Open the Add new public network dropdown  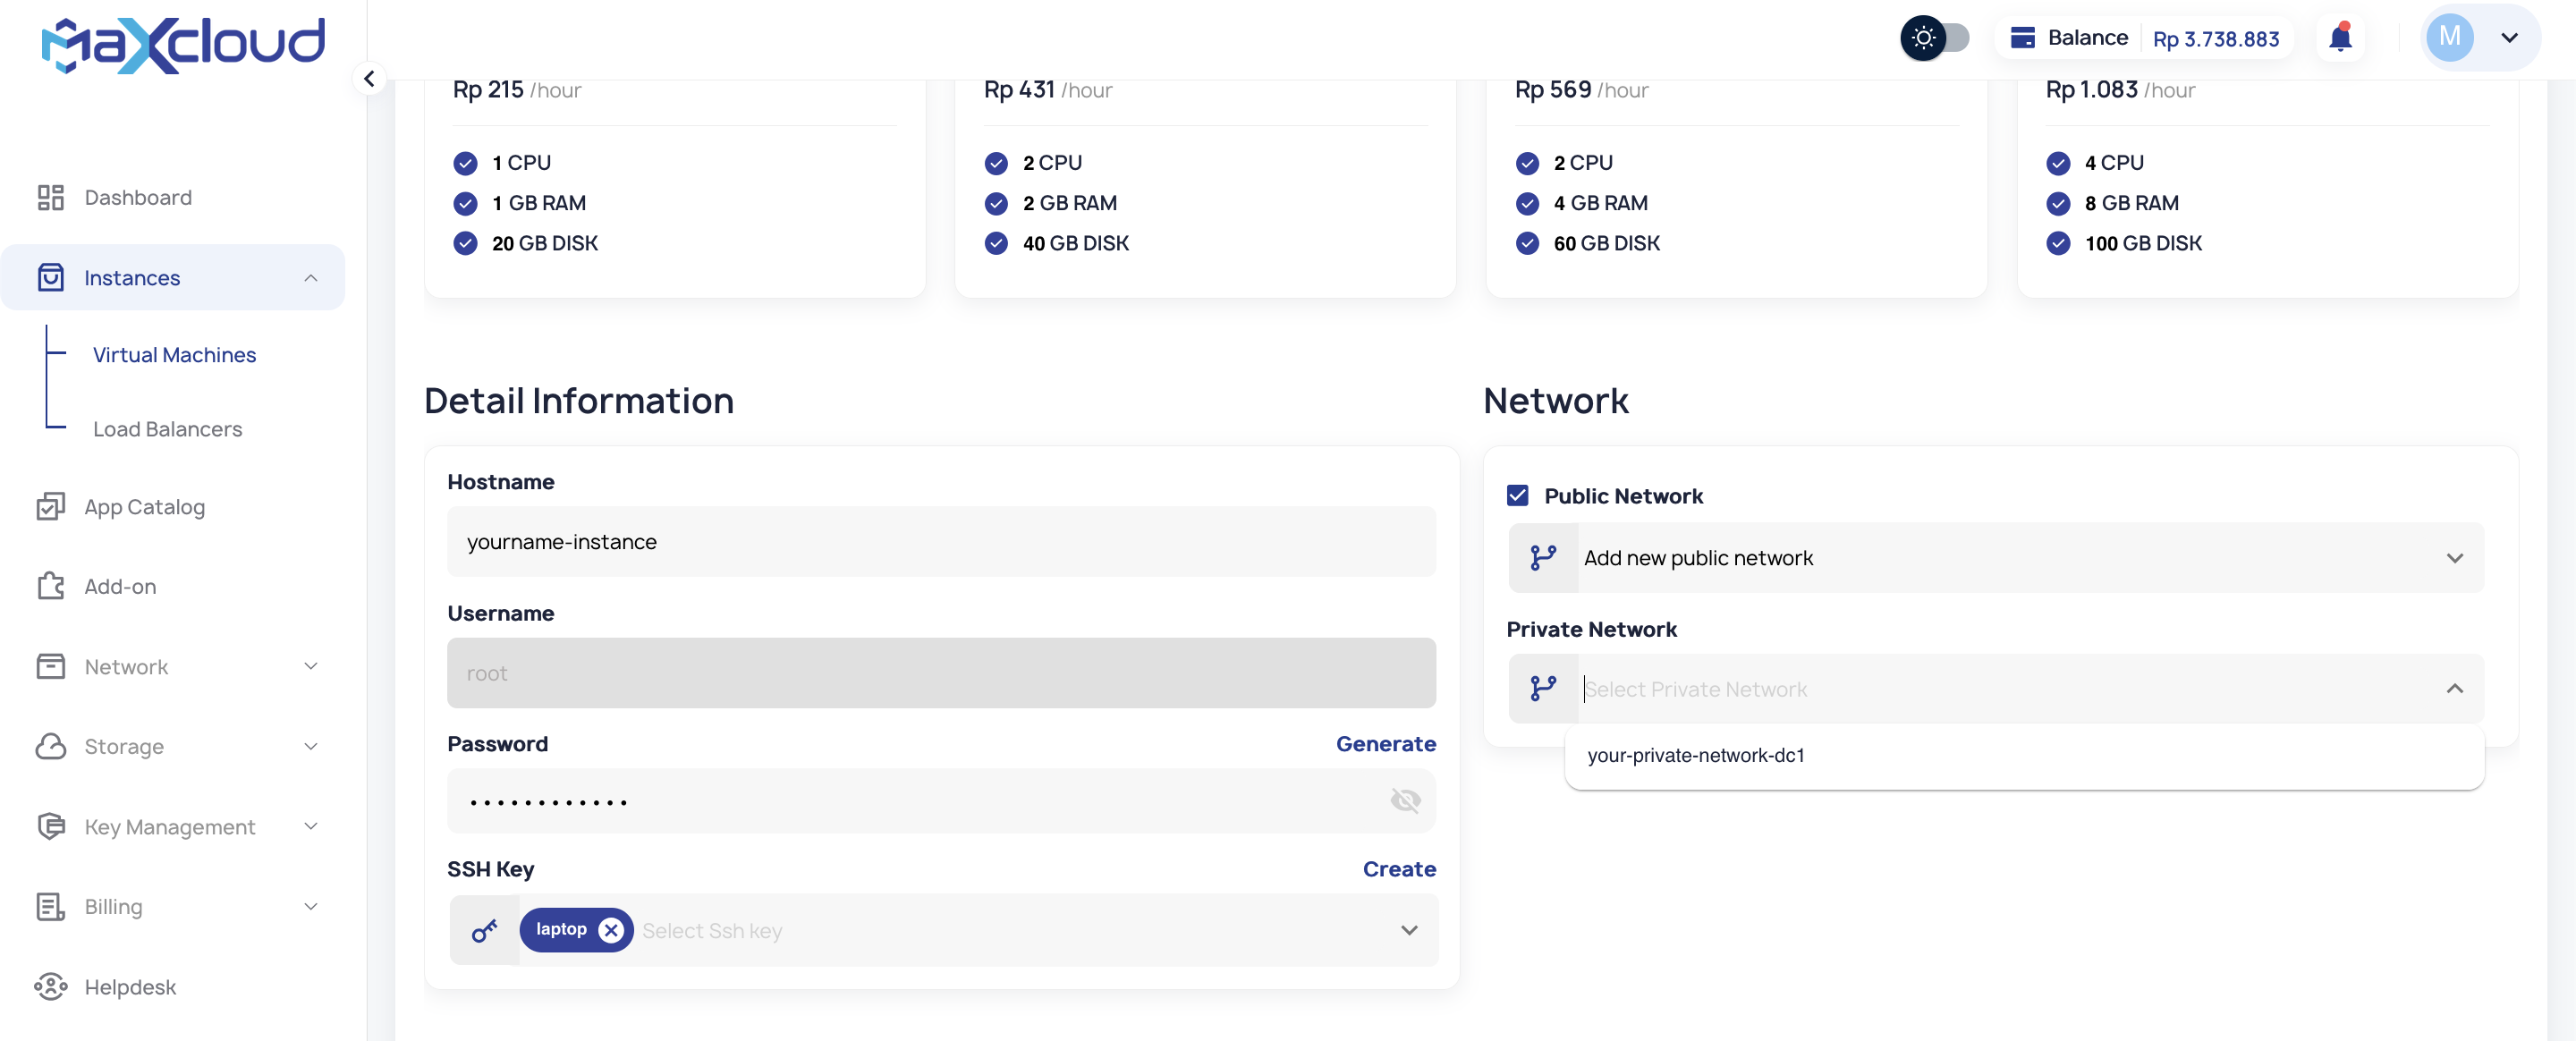[1996, 557]
